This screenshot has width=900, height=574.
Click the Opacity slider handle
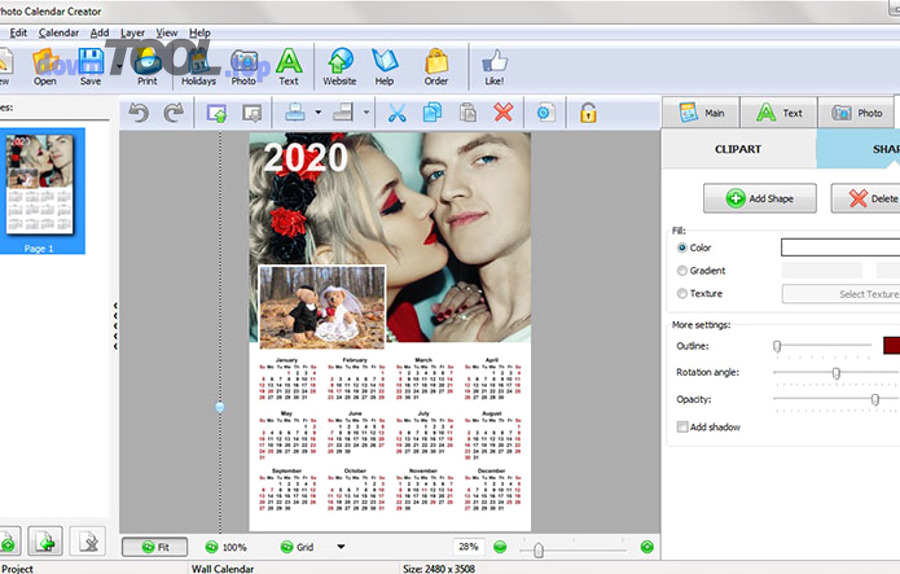click(x=875, y=400)
